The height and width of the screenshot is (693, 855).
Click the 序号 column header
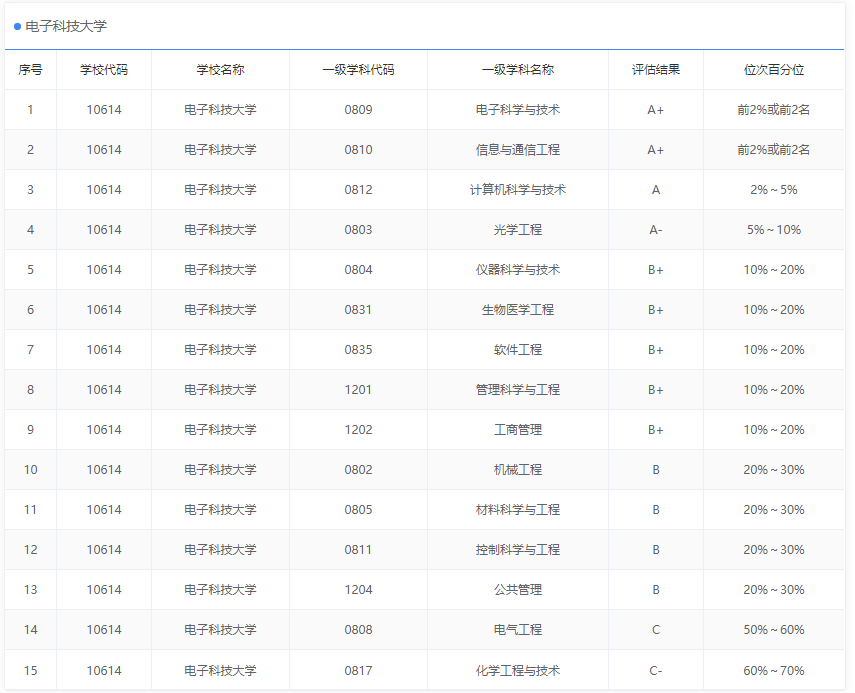(29, 70)
